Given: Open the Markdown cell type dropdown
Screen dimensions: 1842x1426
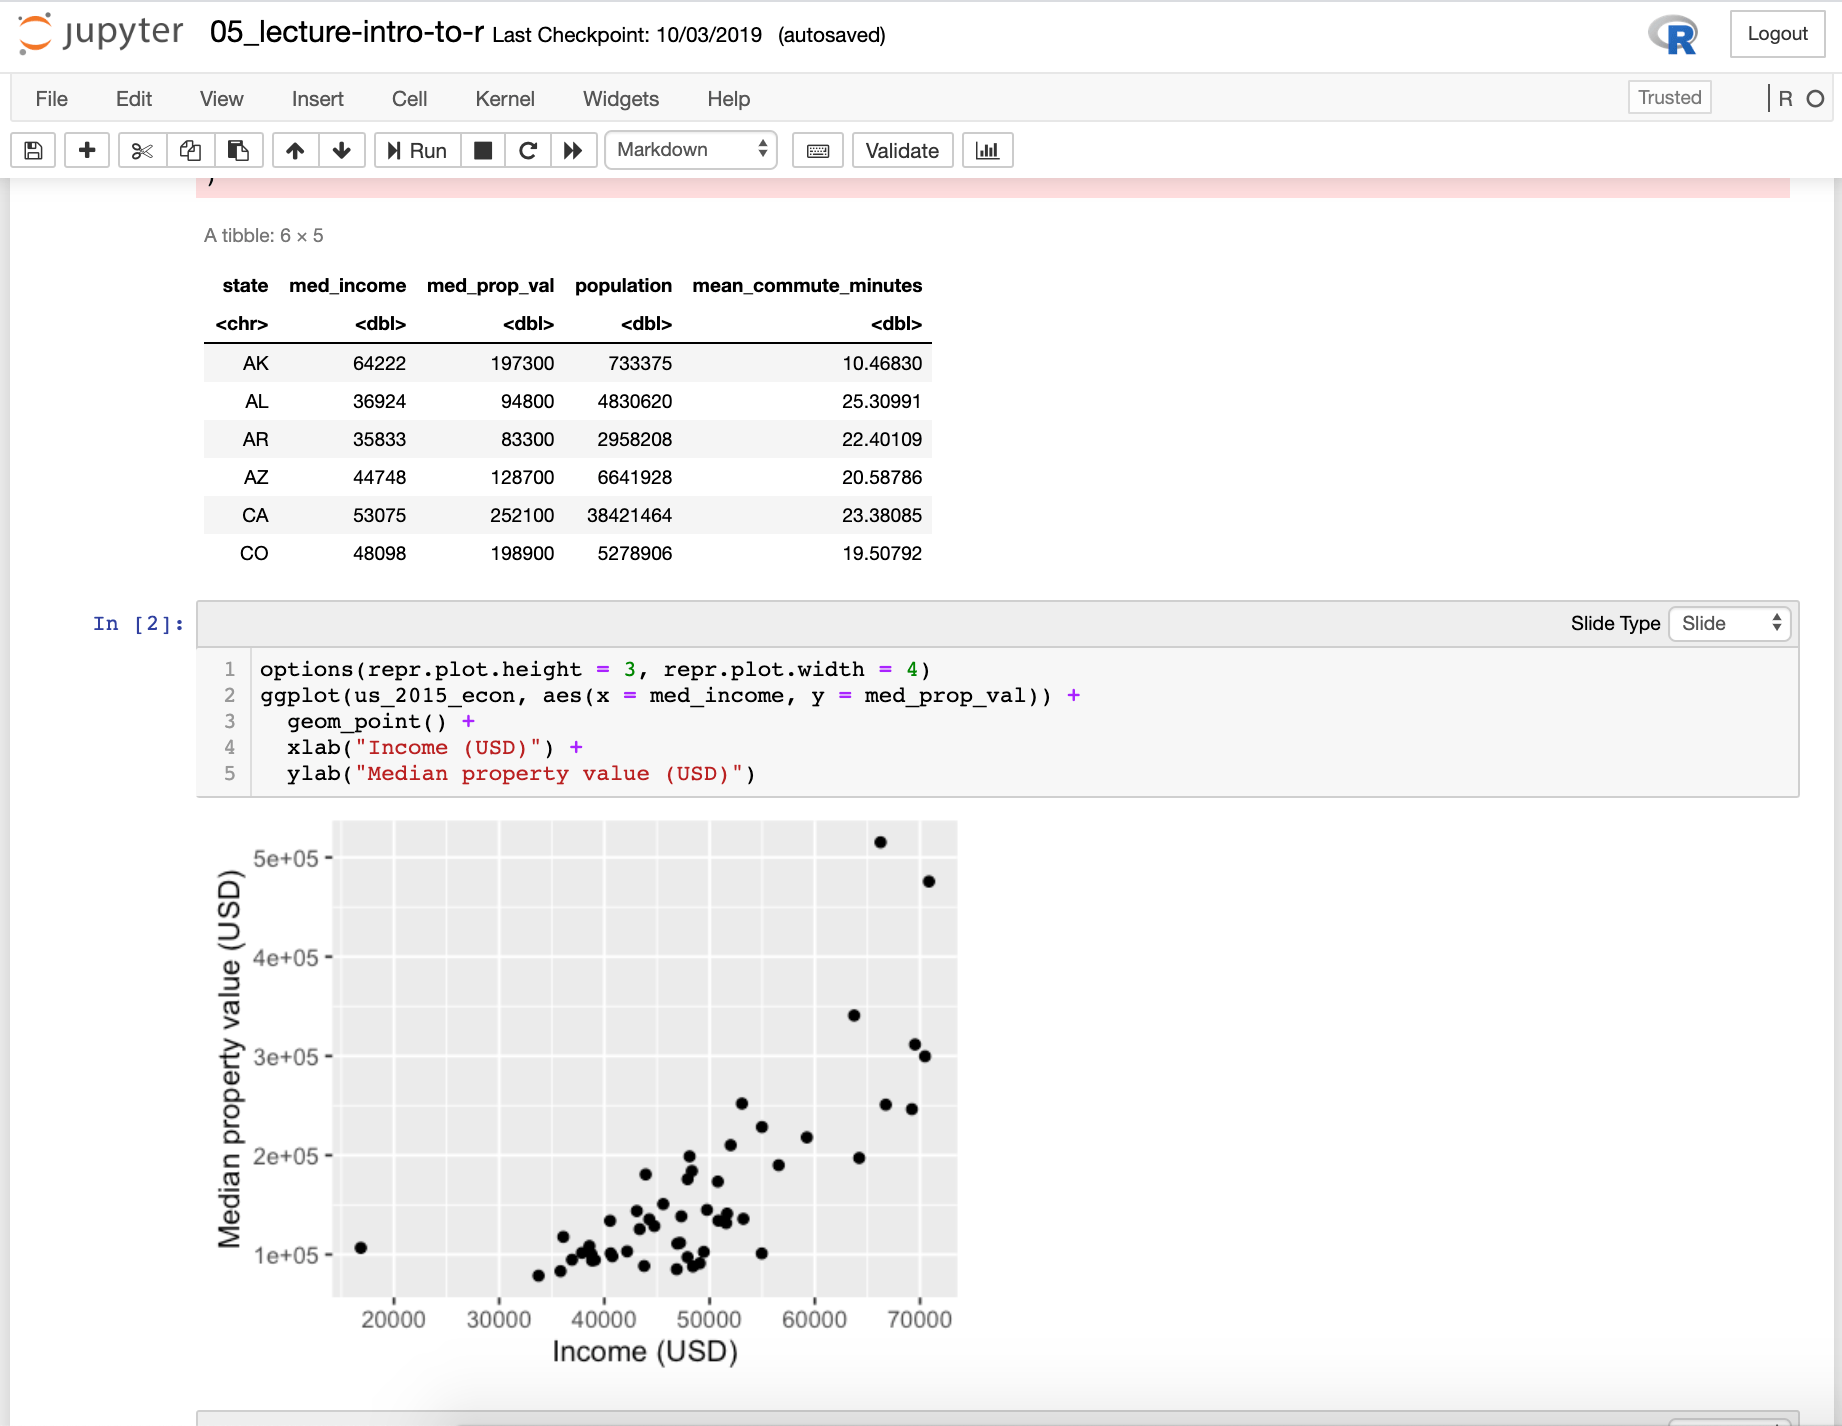Looking at the screenshot, I should tap(690, 150).
